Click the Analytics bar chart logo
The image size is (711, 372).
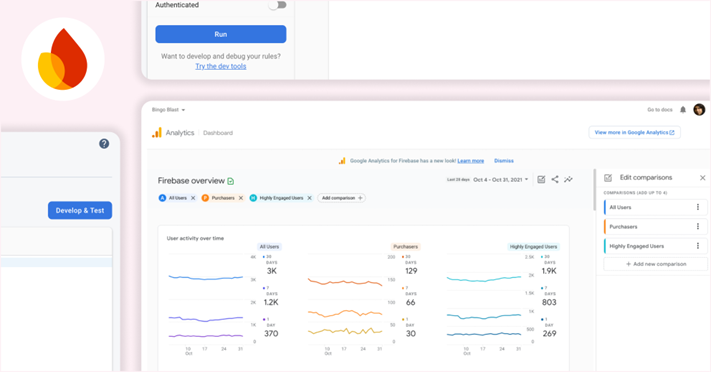[x=157, y=132]
